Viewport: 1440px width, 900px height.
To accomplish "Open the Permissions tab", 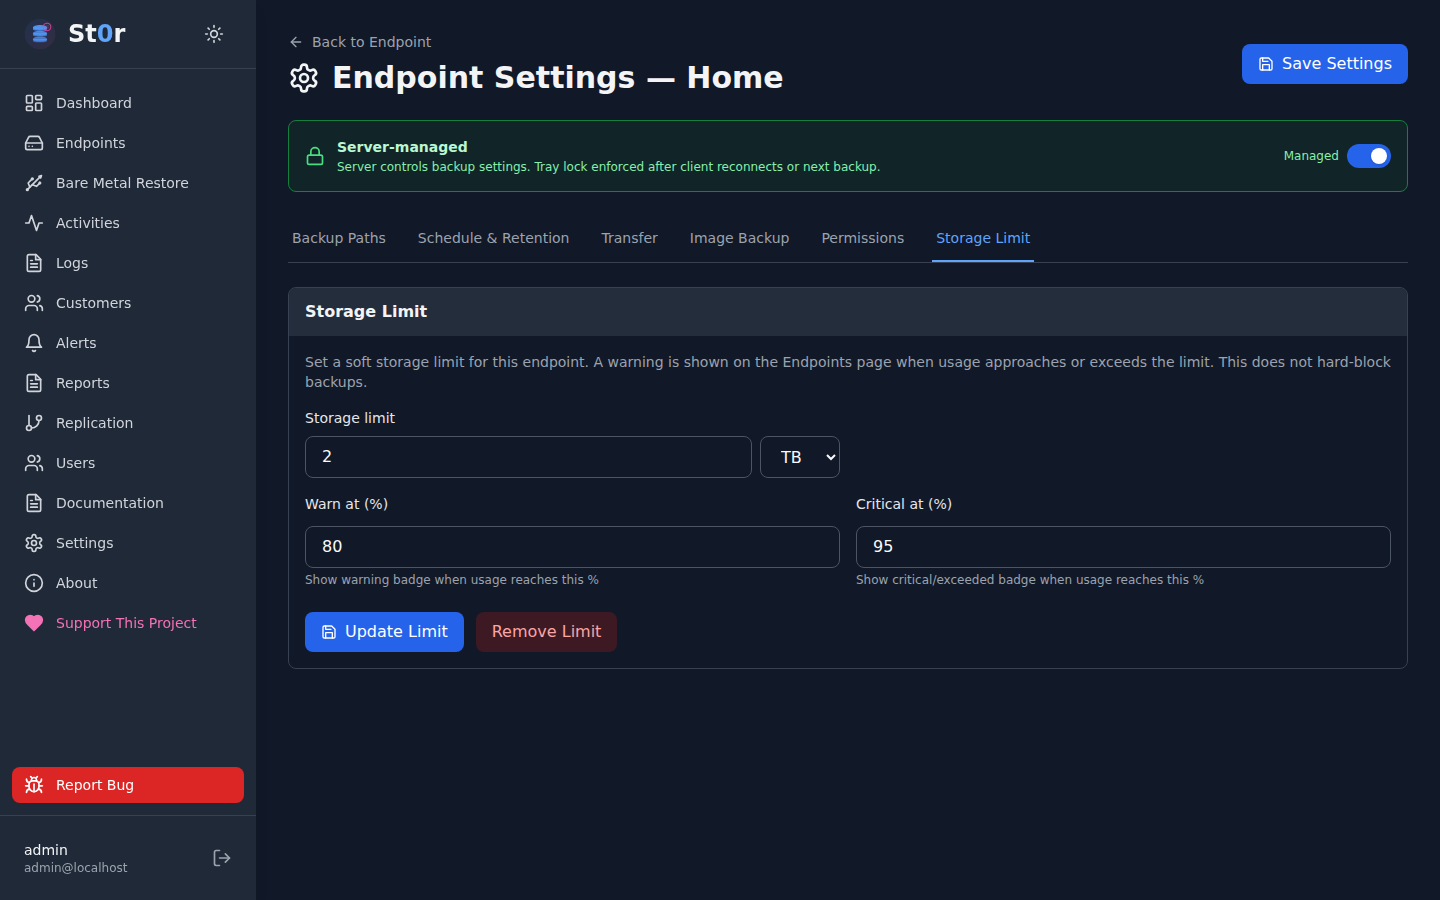I will point(862,238).
